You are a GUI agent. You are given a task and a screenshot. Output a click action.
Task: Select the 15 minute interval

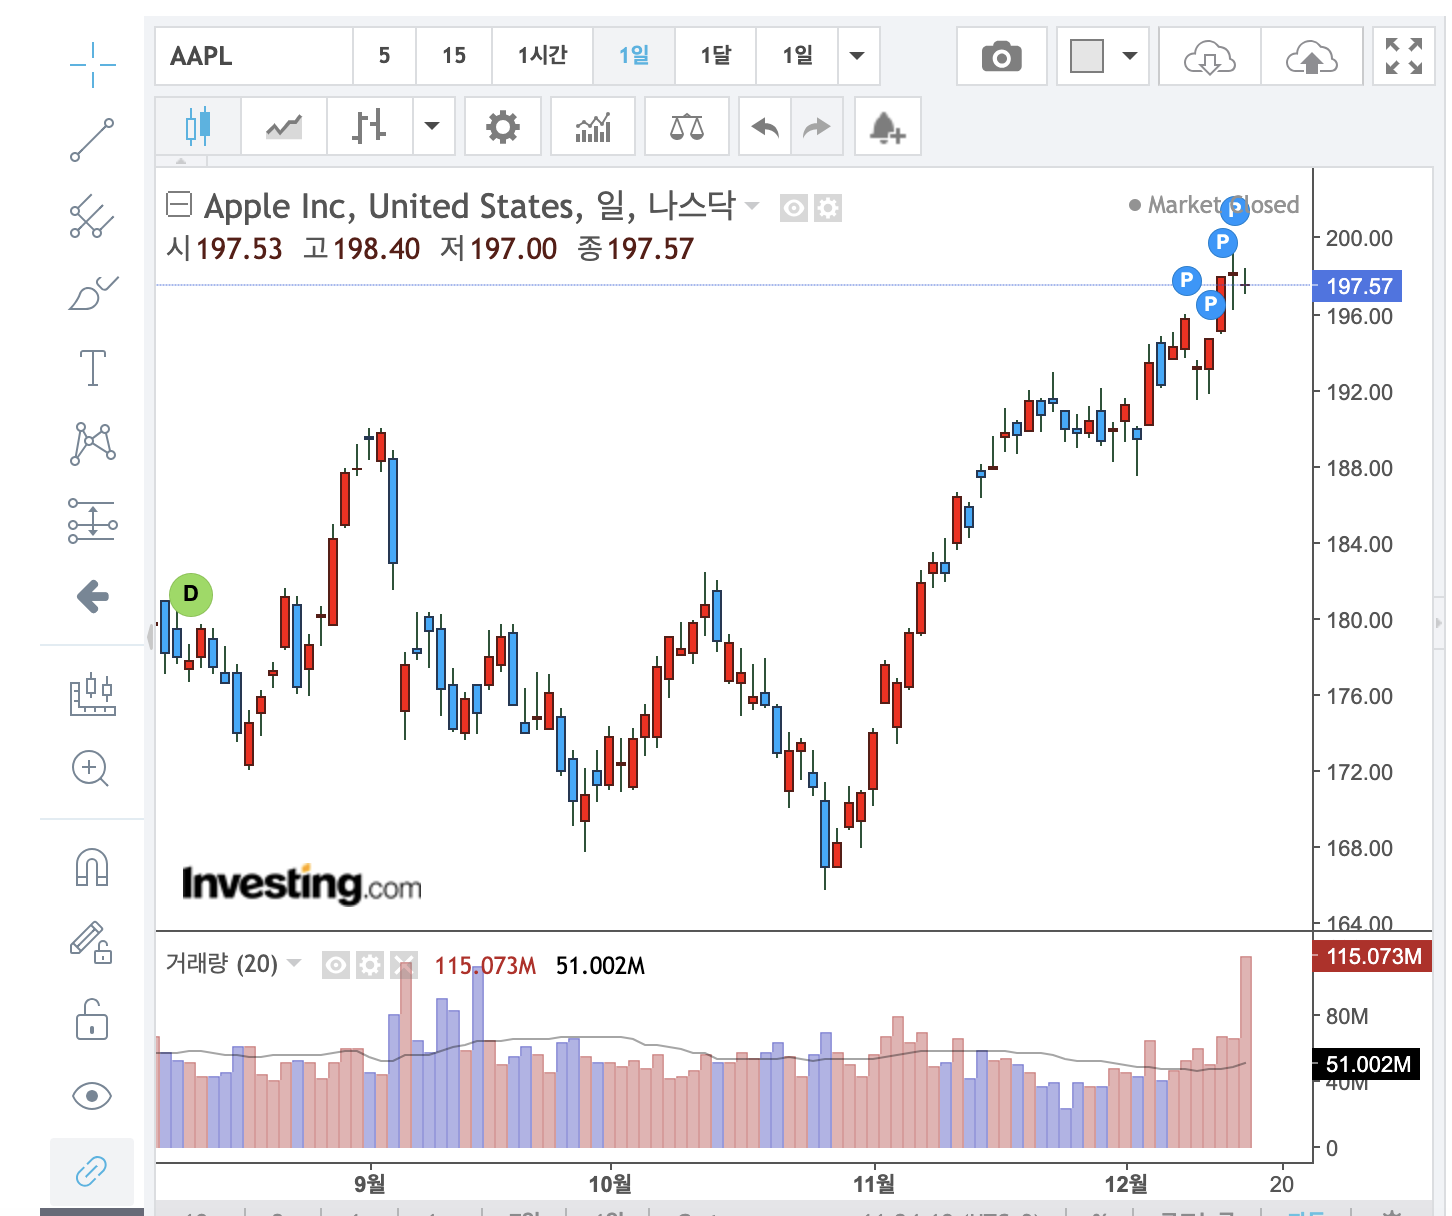pos(454,56)
